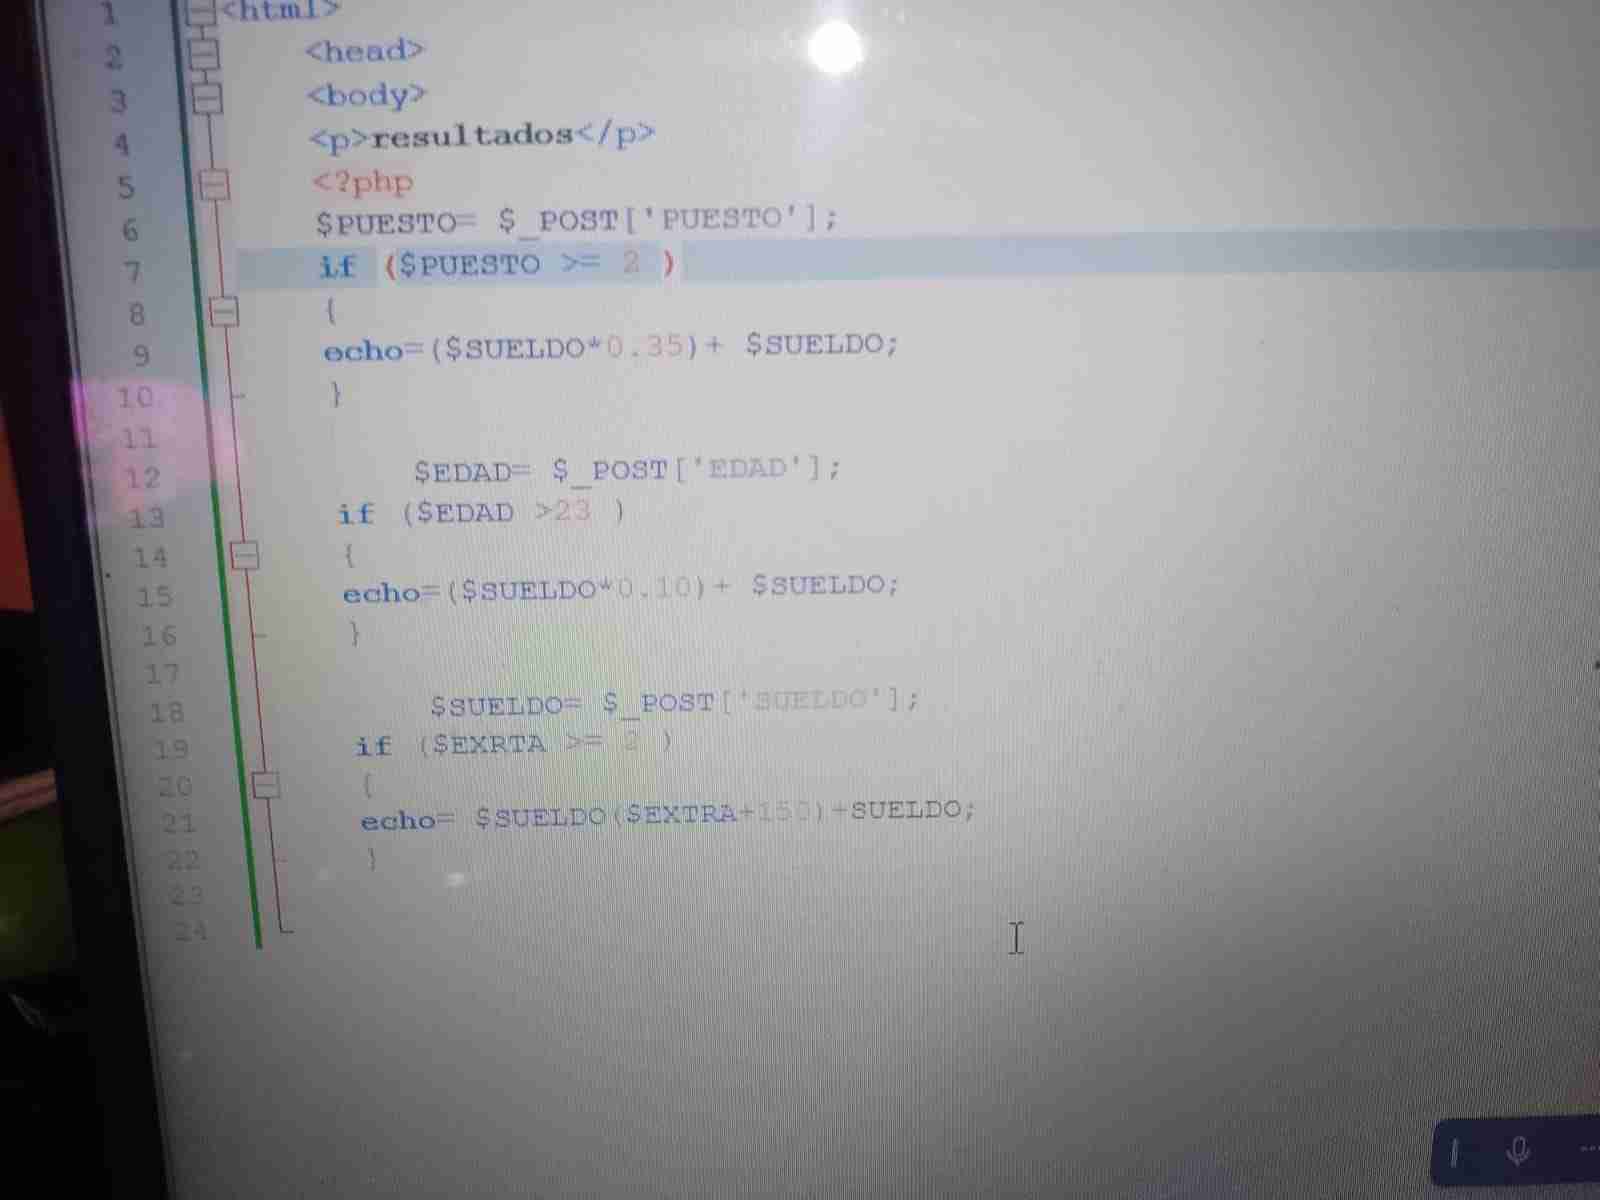
Task: Click the <?php opening tag
Action: [363, 183]
